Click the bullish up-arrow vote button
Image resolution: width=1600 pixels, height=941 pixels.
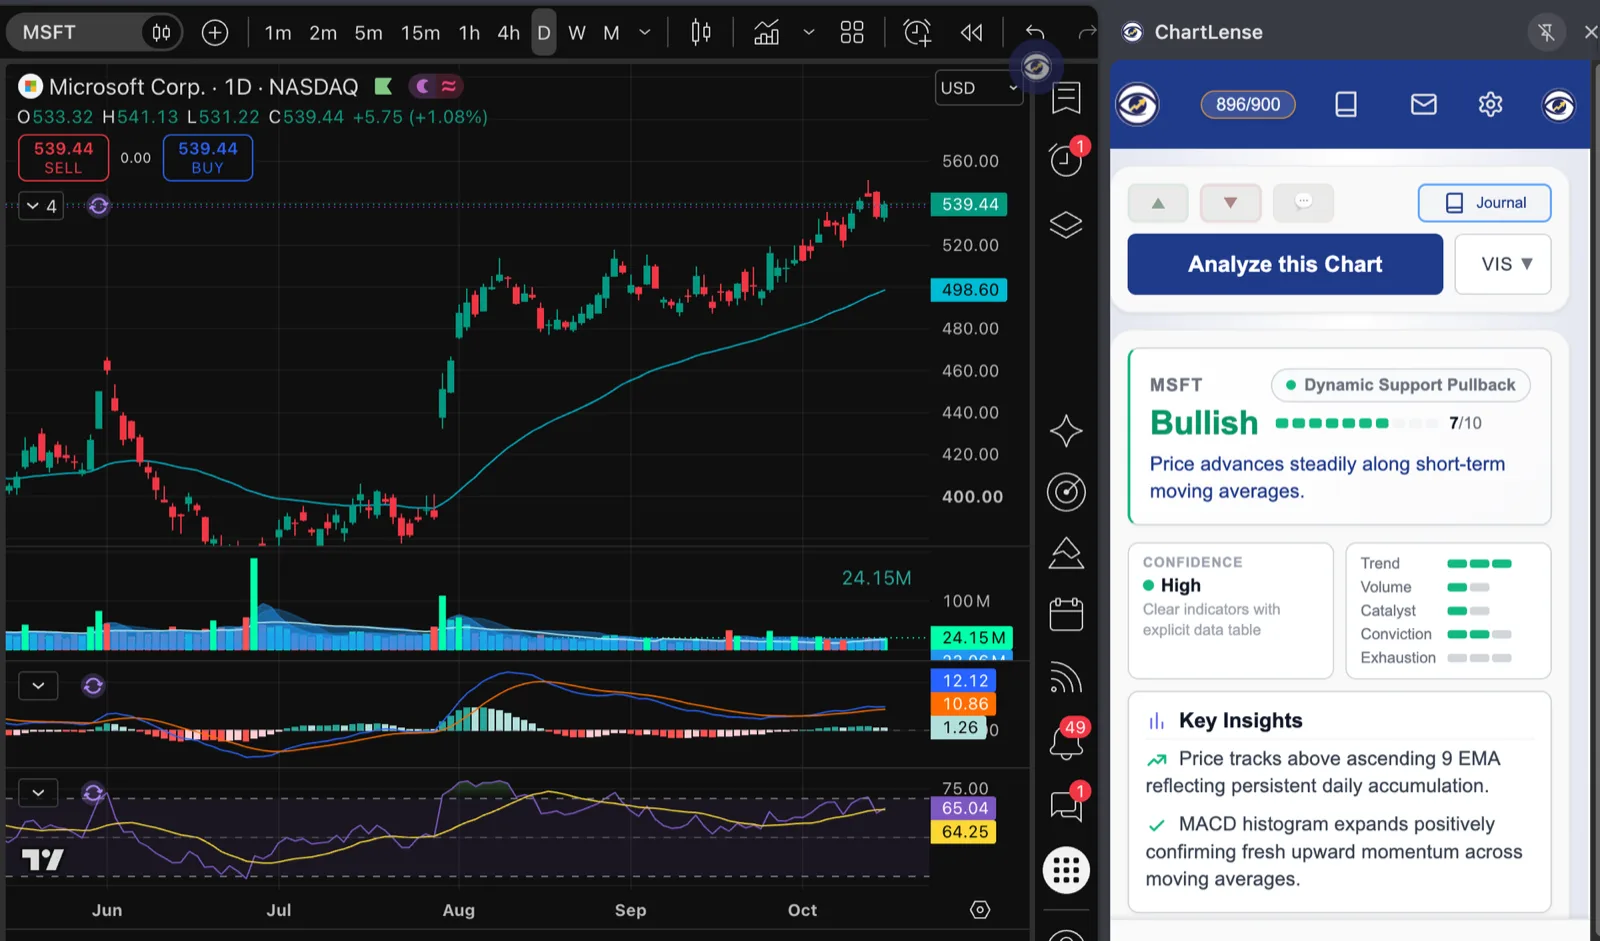click(1158, 203)
